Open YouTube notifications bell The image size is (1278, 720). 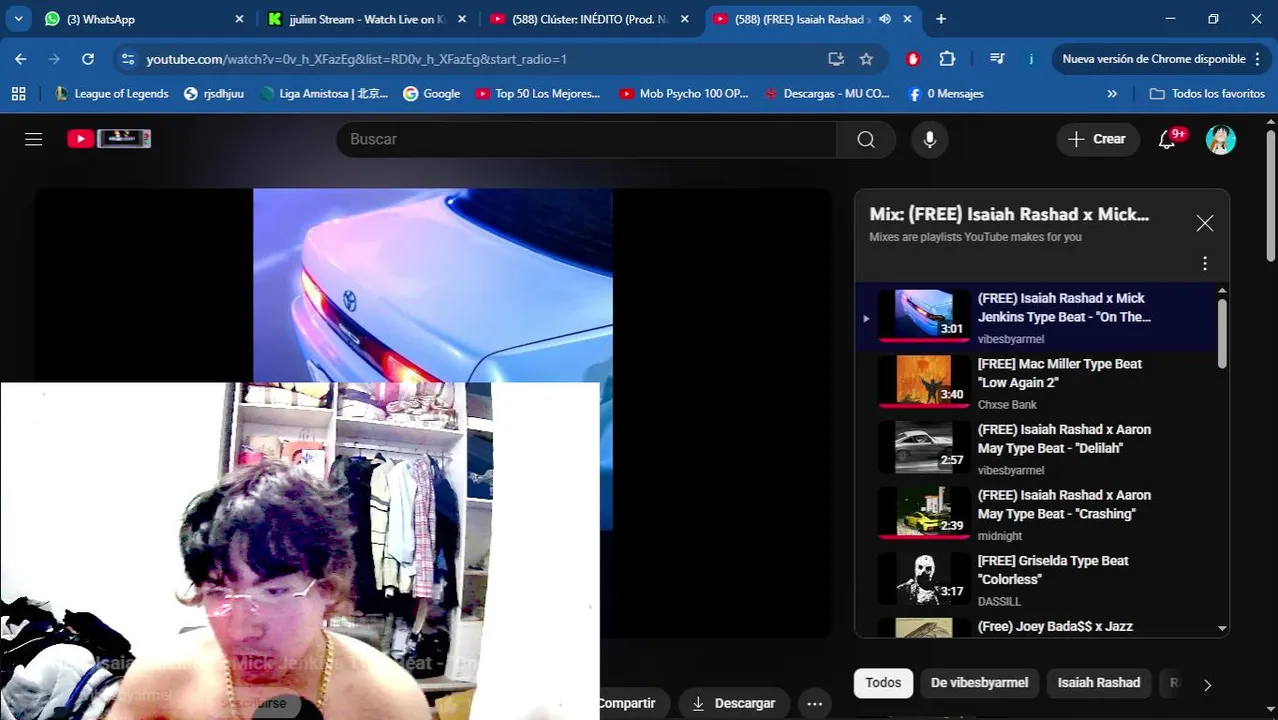coord(1167,139)
